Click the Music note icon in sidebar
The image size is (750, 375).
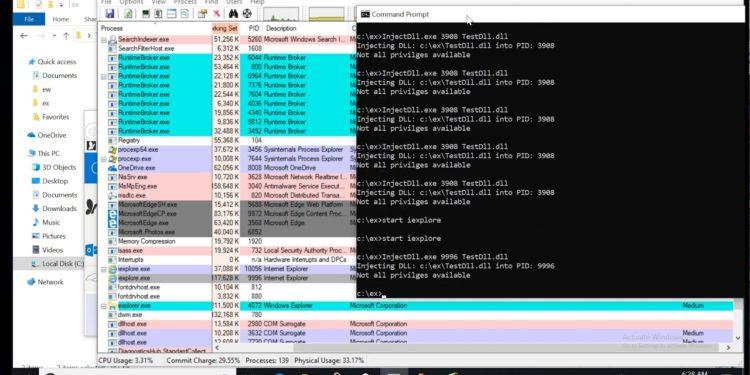click(x=36, y=222)
